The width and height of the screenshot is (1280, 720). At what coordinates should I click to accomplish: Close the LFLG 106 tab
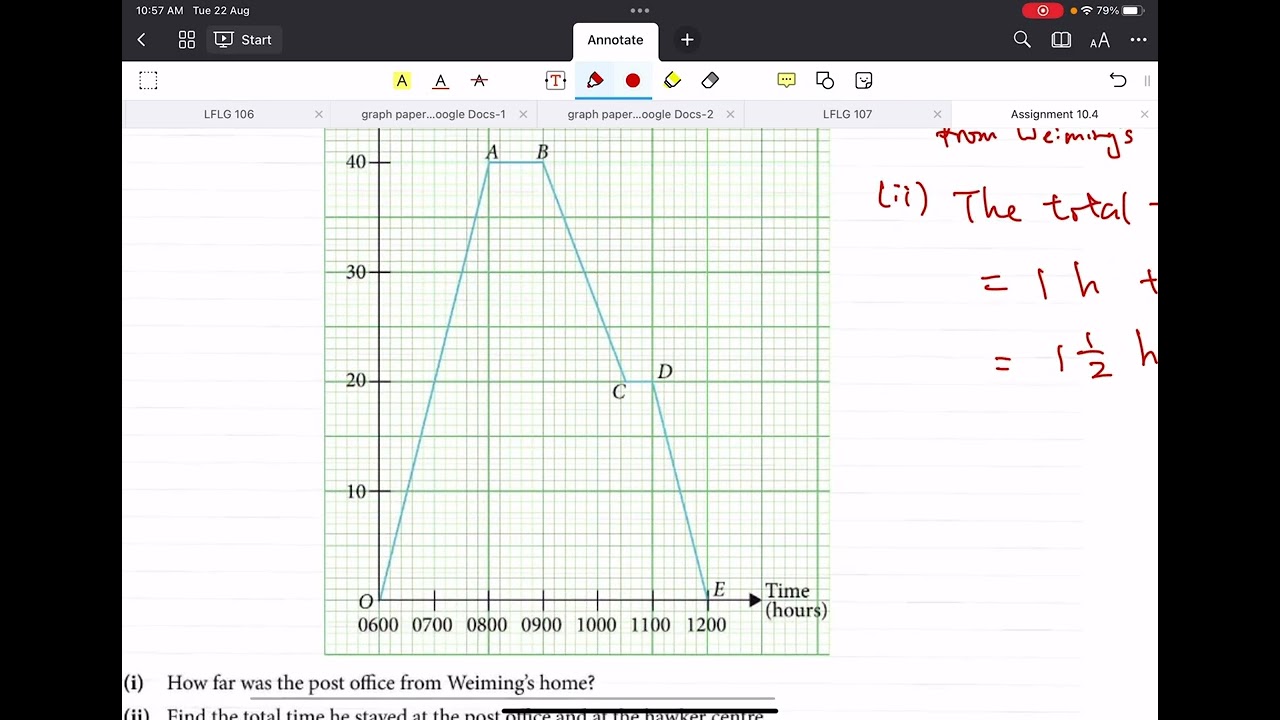point(319,114)
